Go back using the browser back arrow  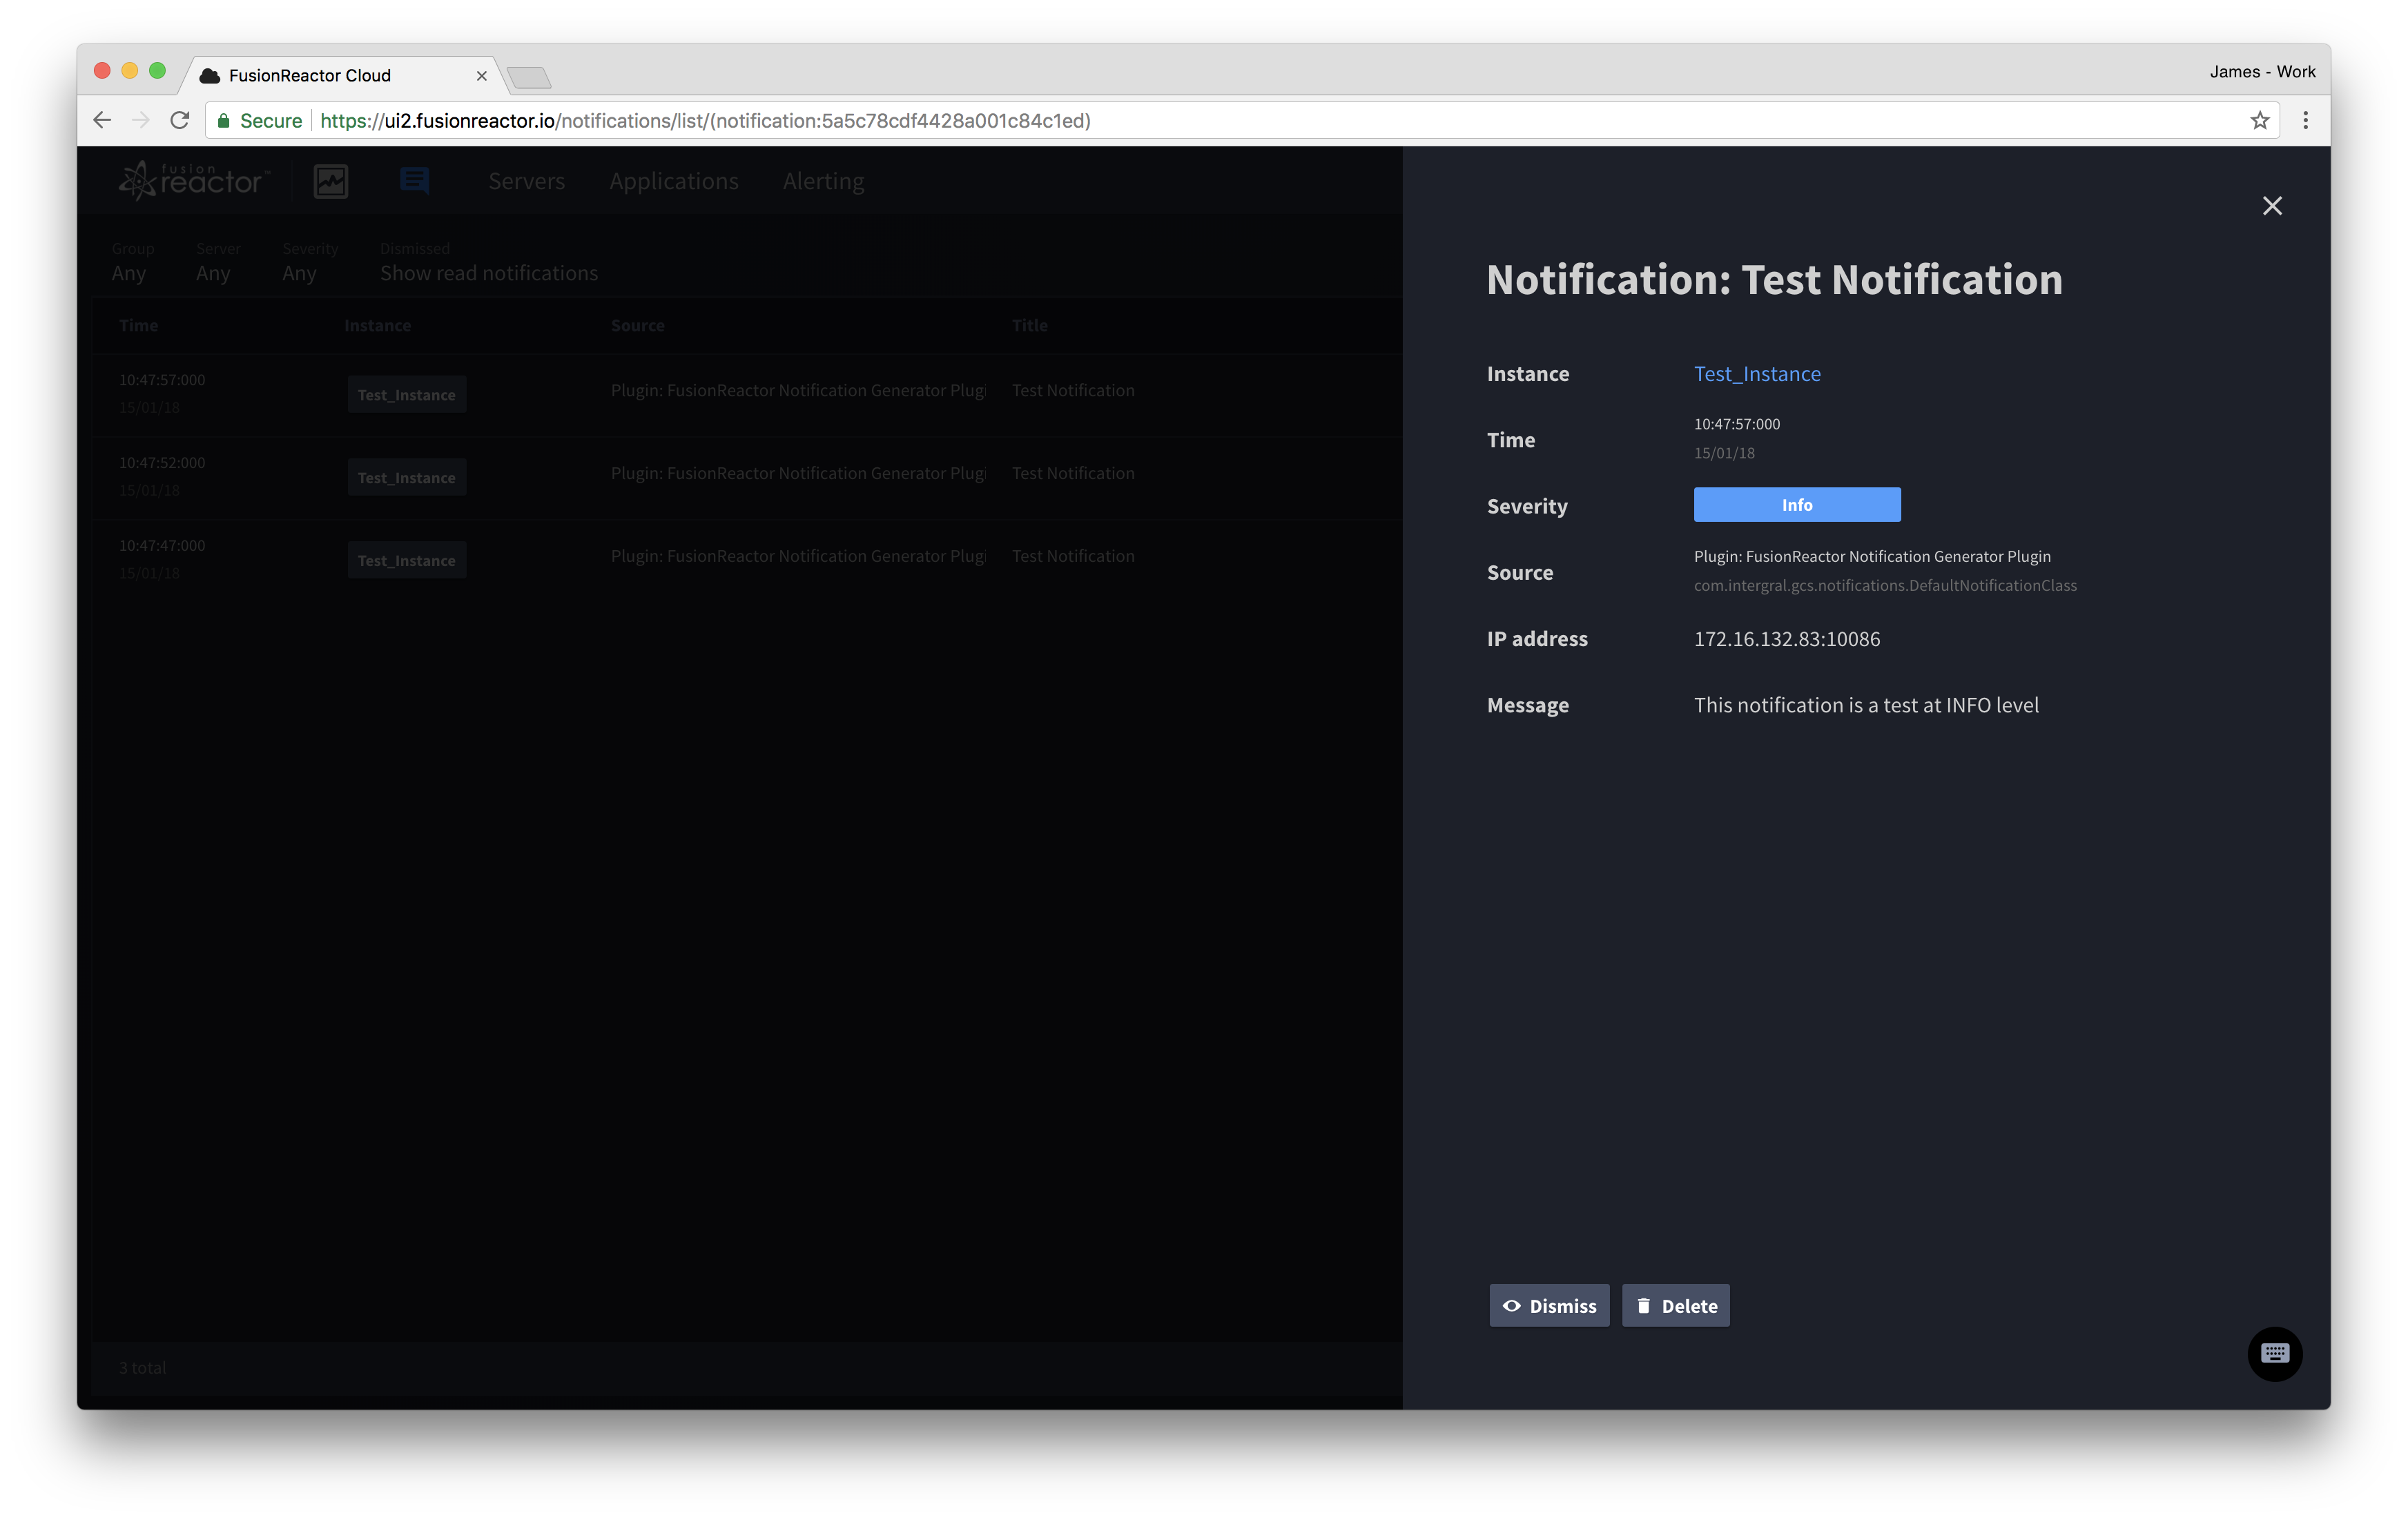[x=102, y=121]
